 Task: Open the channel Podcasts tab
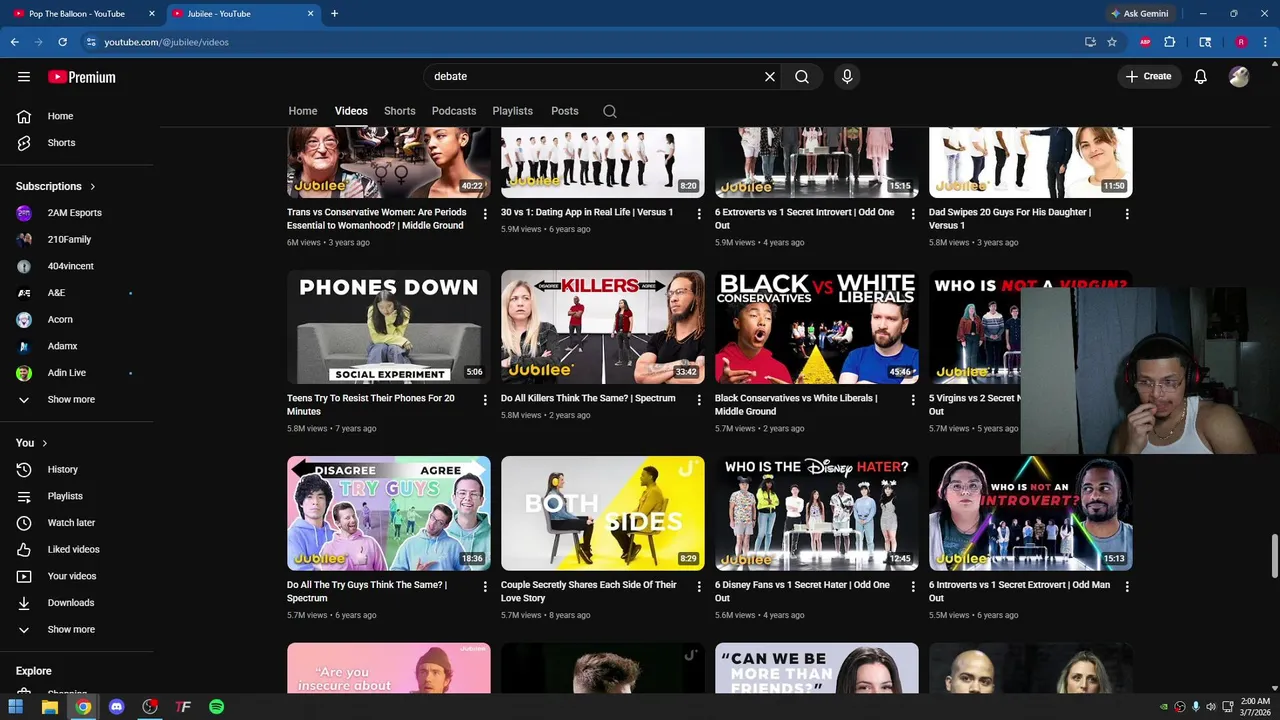(x=454, y=111)
